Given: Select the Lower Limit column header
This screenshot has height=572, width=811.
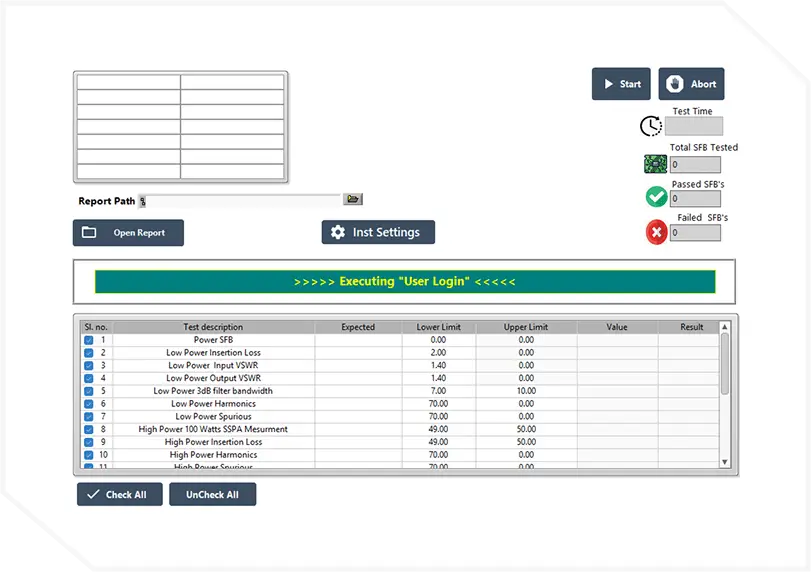Looking at the screenshot, I should 439,327.
